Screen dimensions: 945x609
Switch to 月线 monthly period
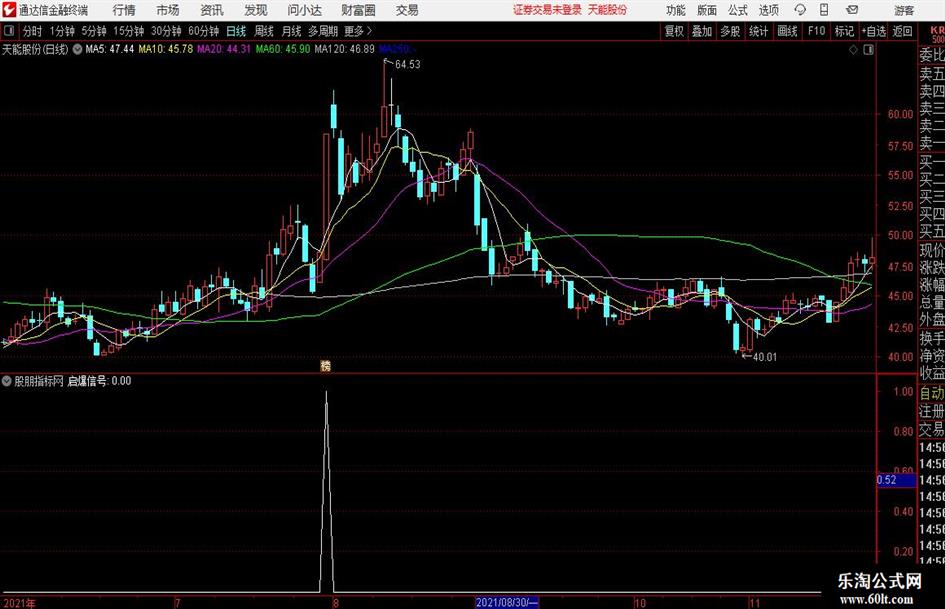(292, 31)
